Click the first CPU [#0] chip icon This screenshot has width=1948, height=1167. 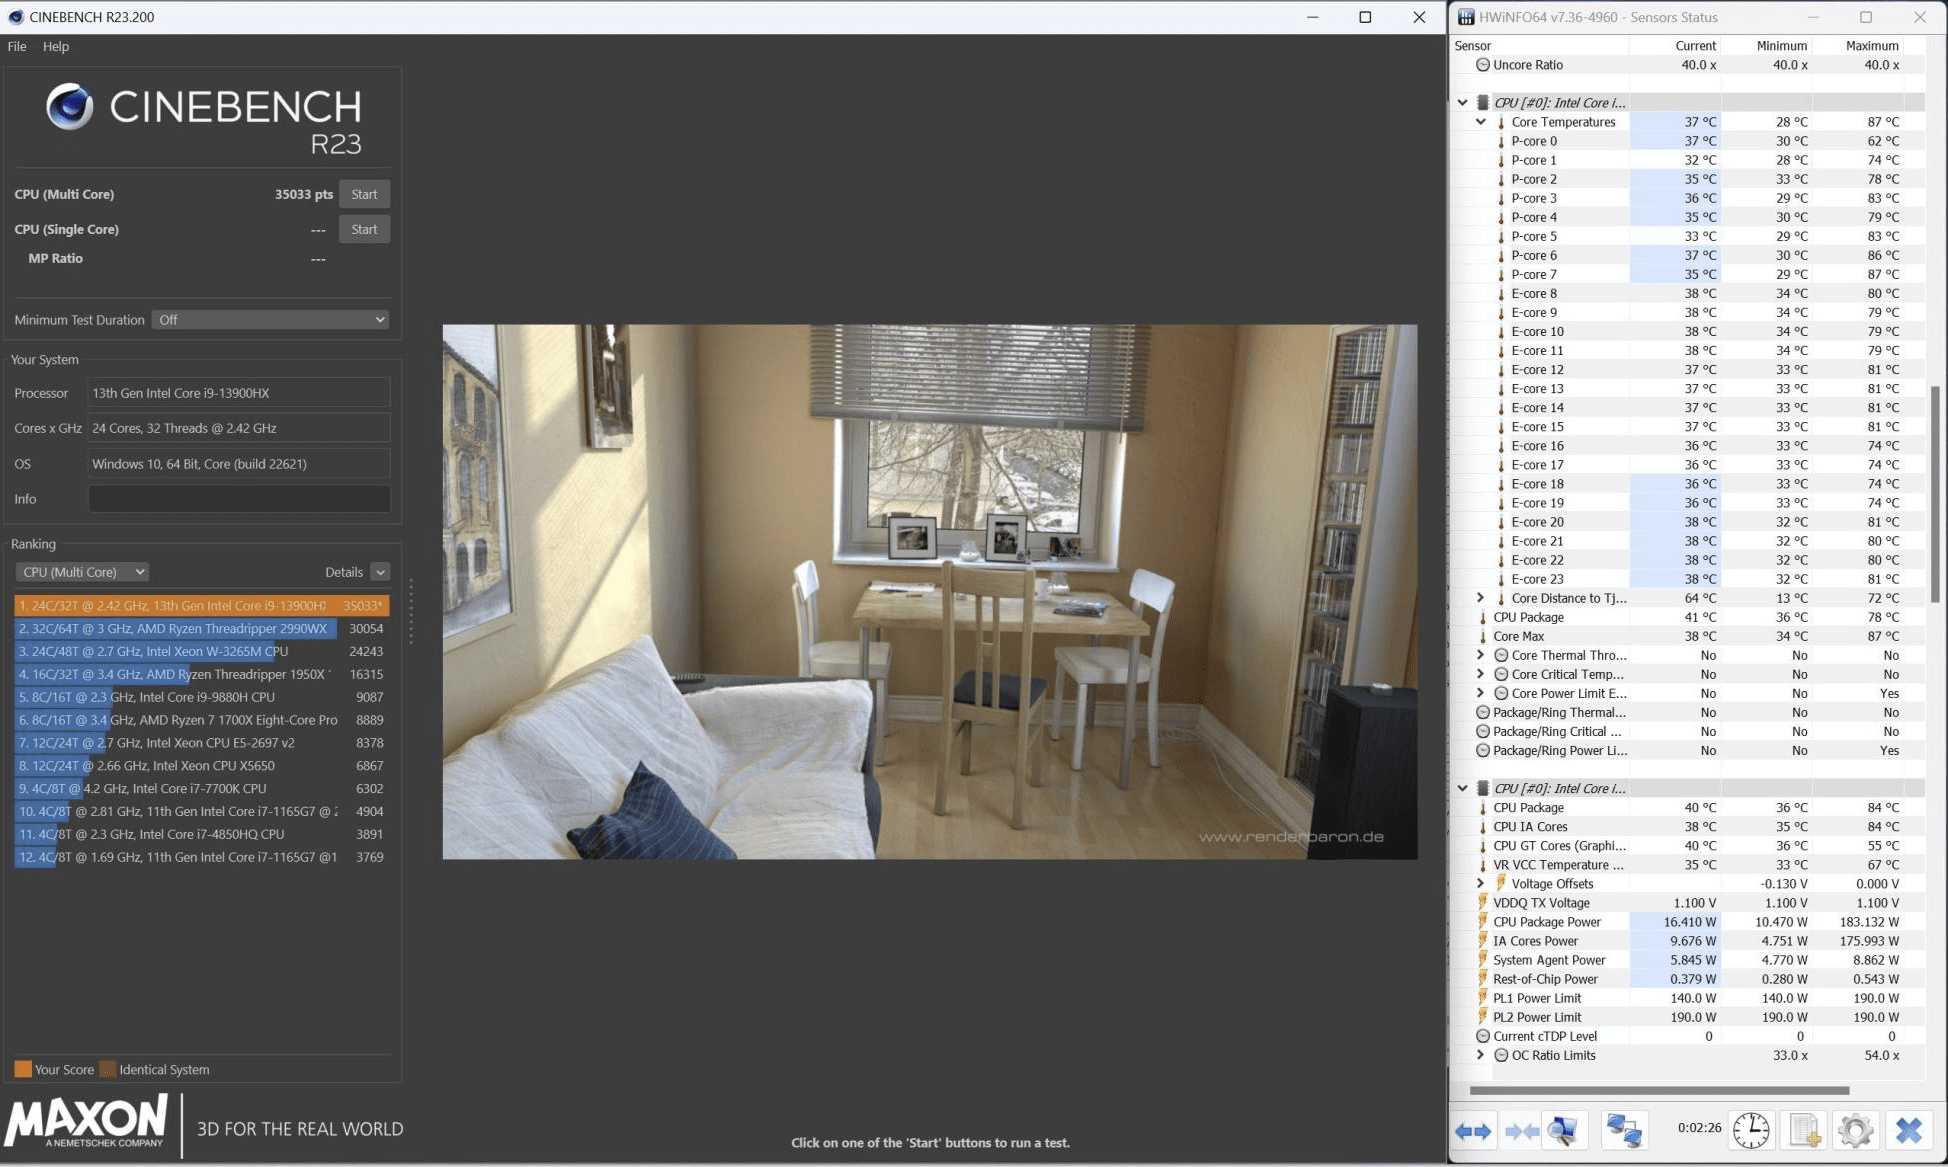(1483, 103)
